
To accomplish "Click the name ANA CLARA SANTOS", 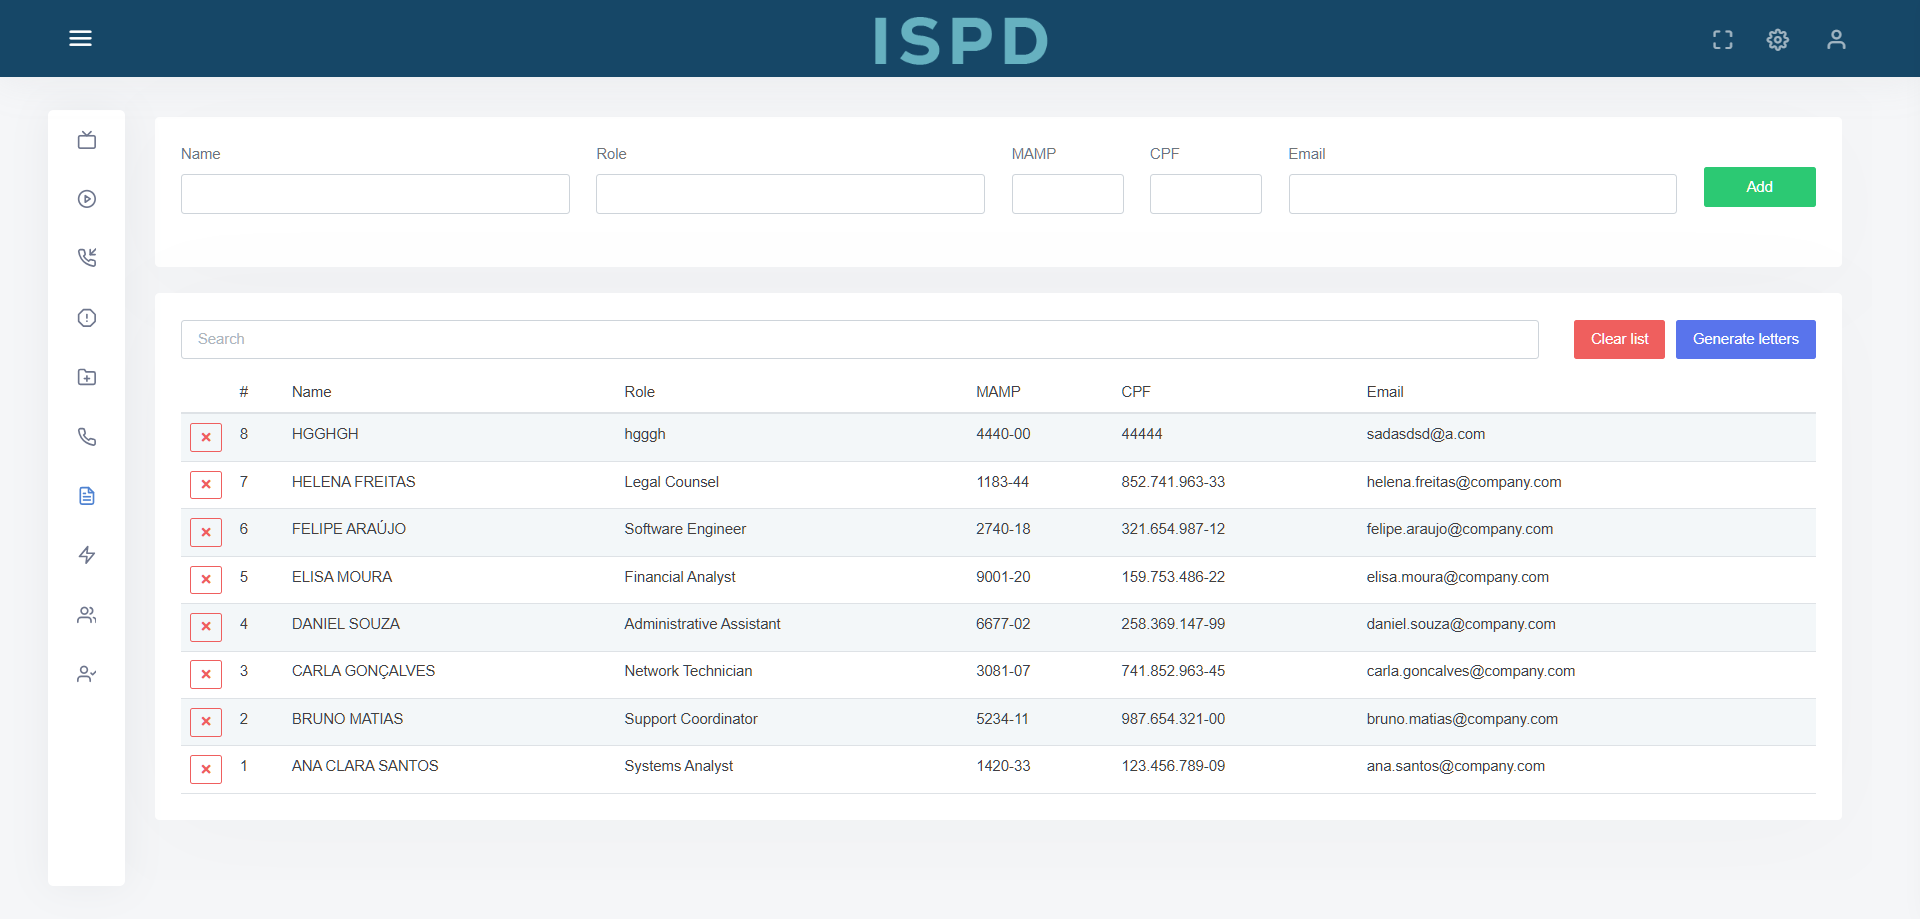I will tap(365, 766).
